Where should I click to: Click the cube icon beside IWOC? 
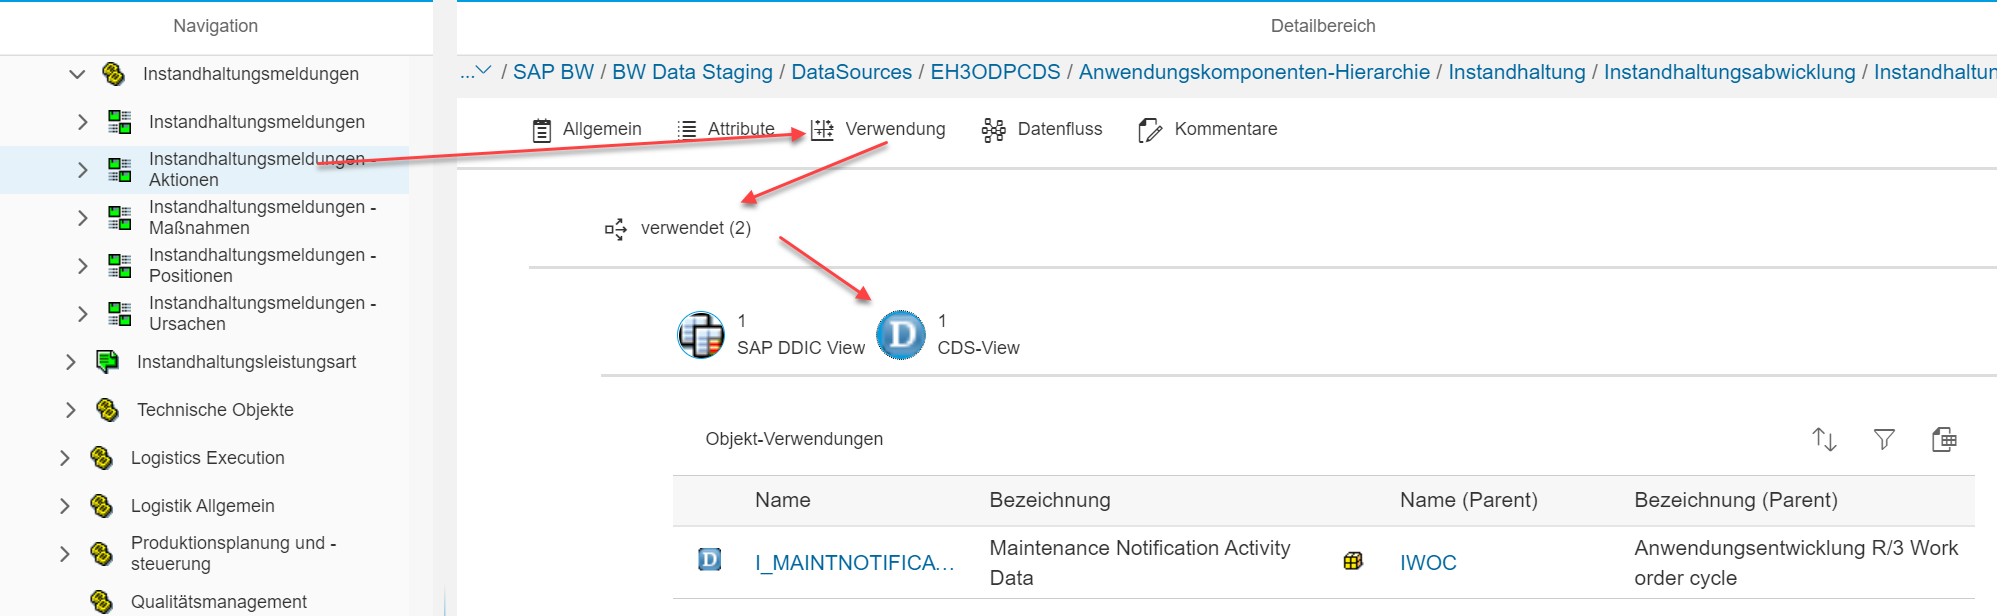point(1353,562)
